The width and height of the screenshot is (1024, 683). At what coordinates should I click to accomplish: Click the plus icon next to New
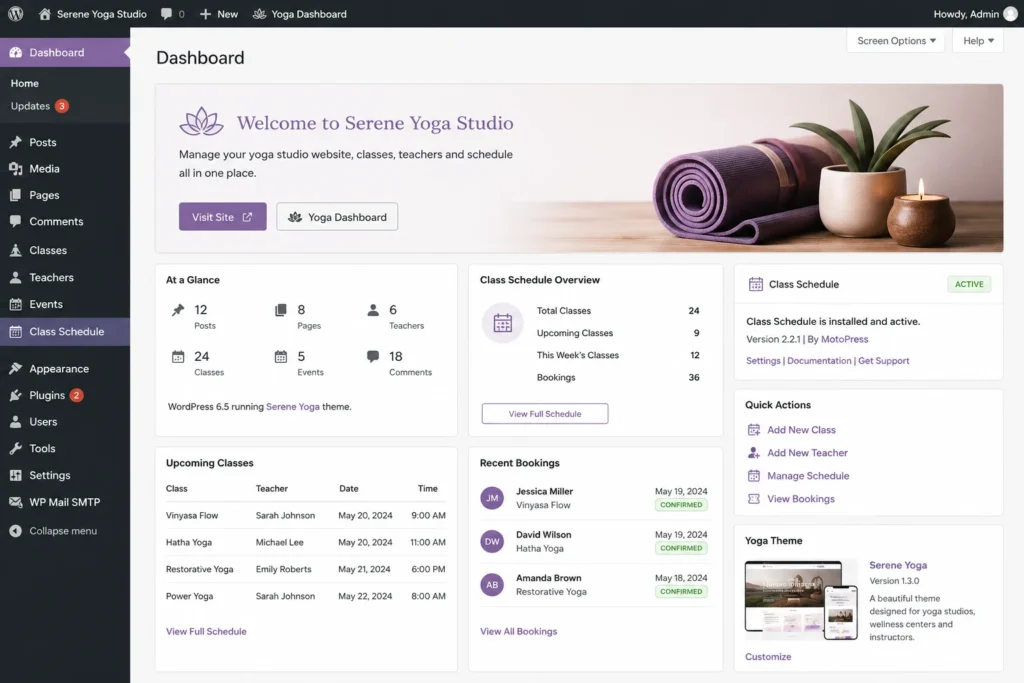[x=205, y=14]
